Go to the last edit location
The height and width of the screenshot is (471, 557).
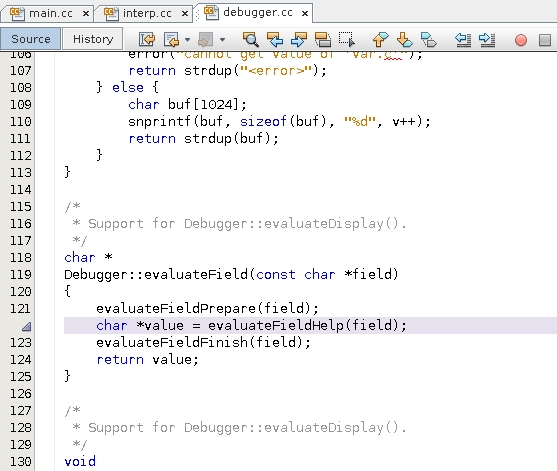coord(147,39)
